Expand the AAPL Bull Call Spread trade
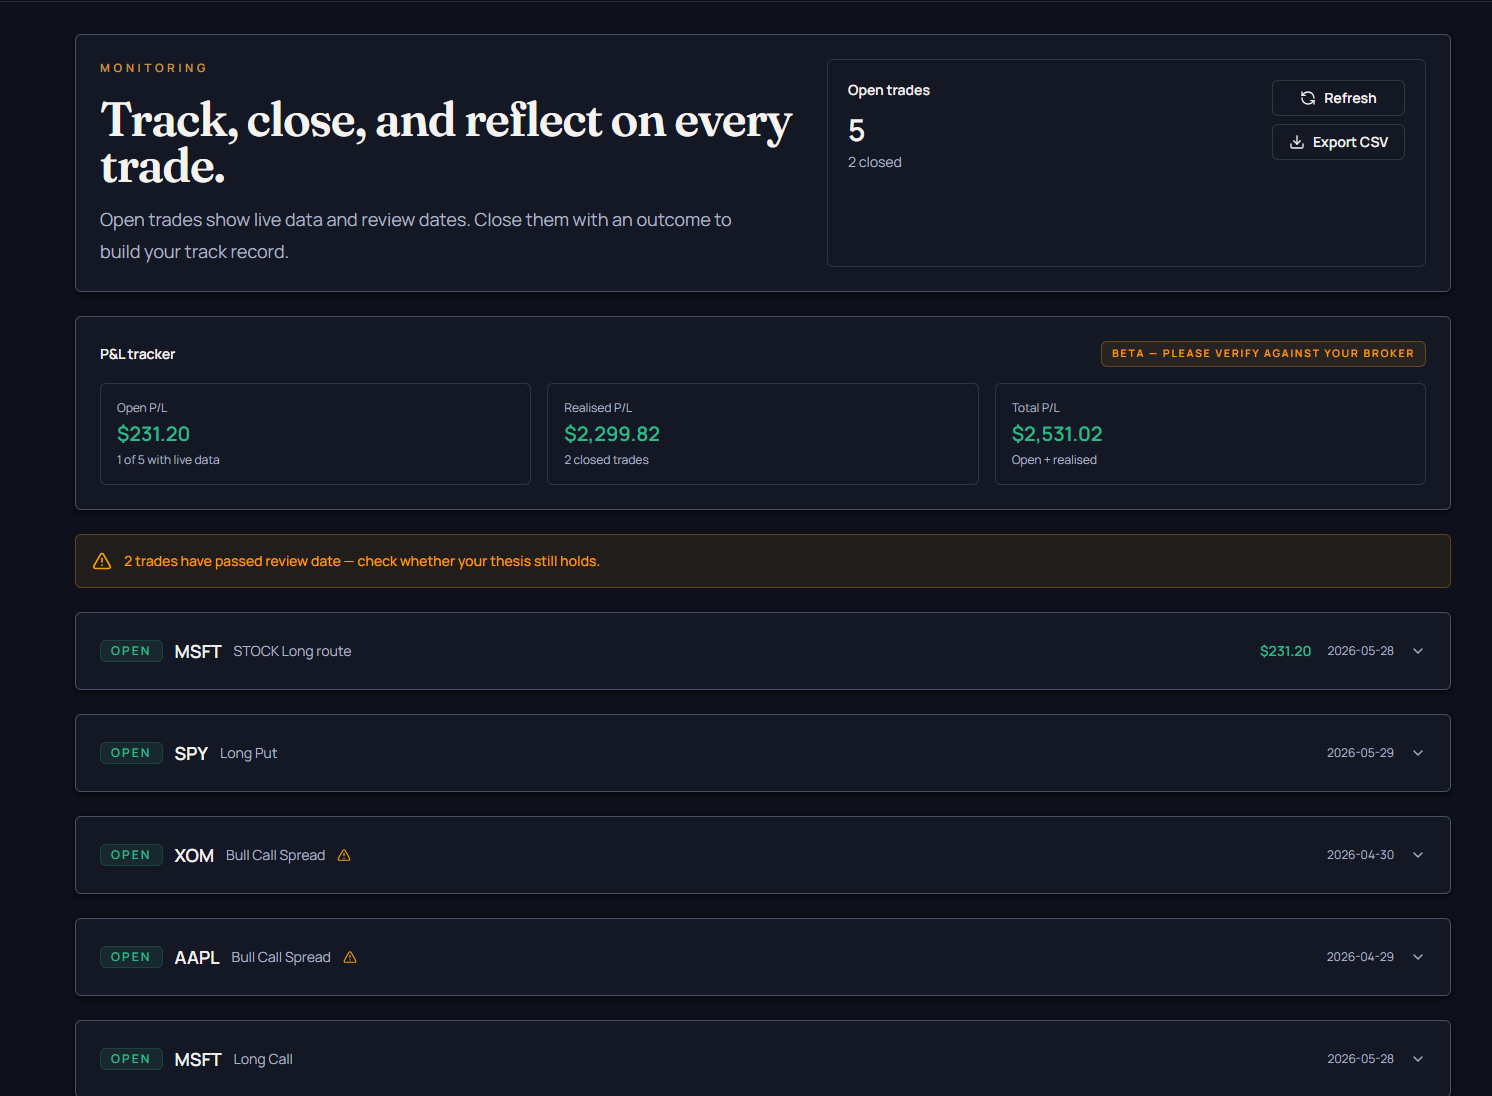The width and height of the screenshot is (1492, 1096). 1418,957
